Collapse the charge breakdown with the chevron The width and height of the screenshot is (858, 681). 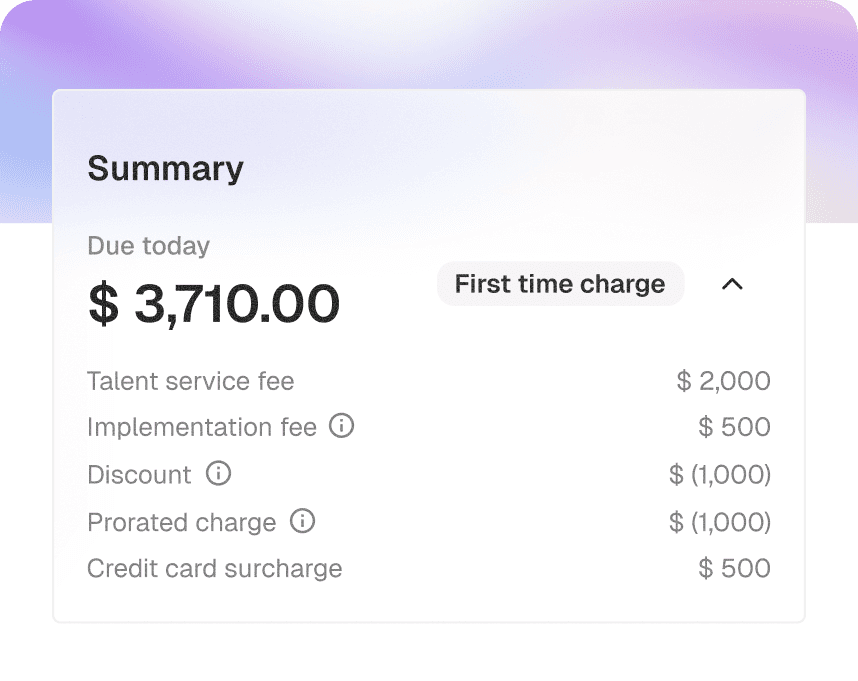pyautogui.click(x=732, y=284)
